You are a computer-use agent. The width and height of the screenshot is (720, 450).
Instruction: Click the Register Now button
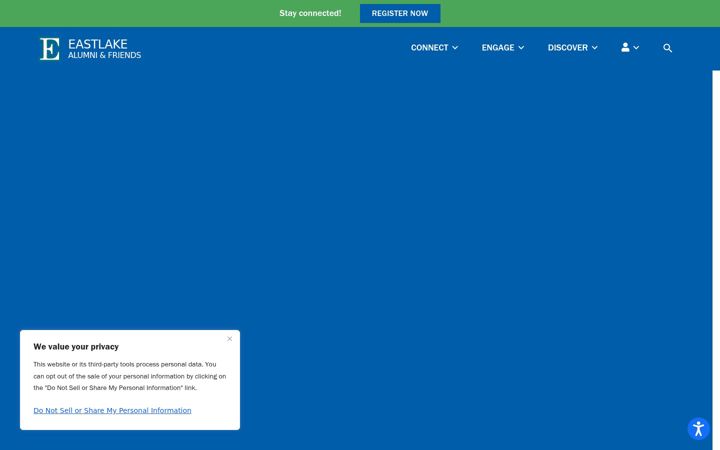click(x=399, y=13)
